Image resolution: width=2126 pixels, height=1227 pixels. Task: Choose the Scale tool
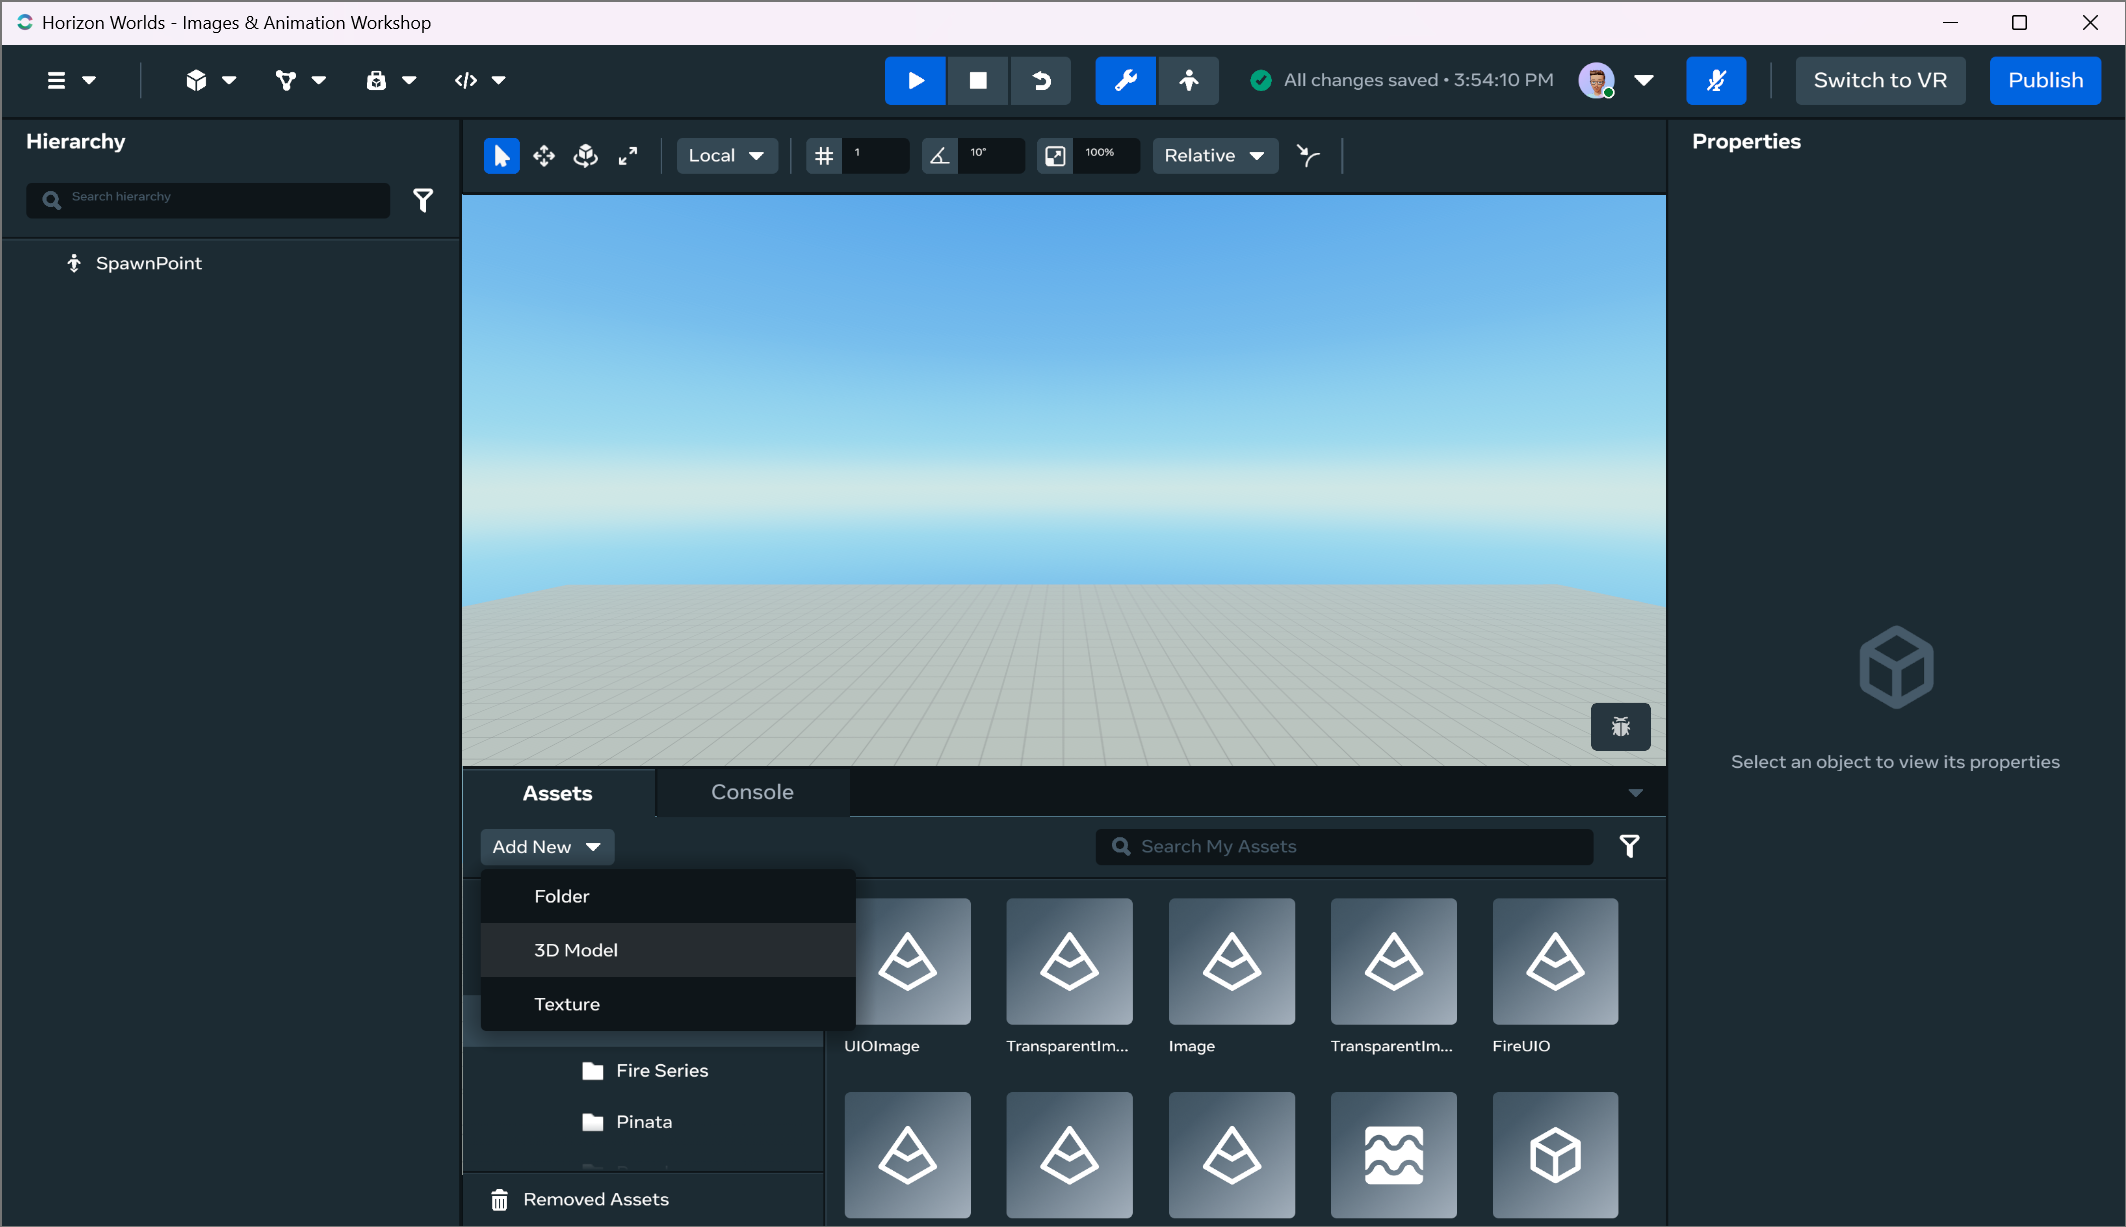point(628,156)
